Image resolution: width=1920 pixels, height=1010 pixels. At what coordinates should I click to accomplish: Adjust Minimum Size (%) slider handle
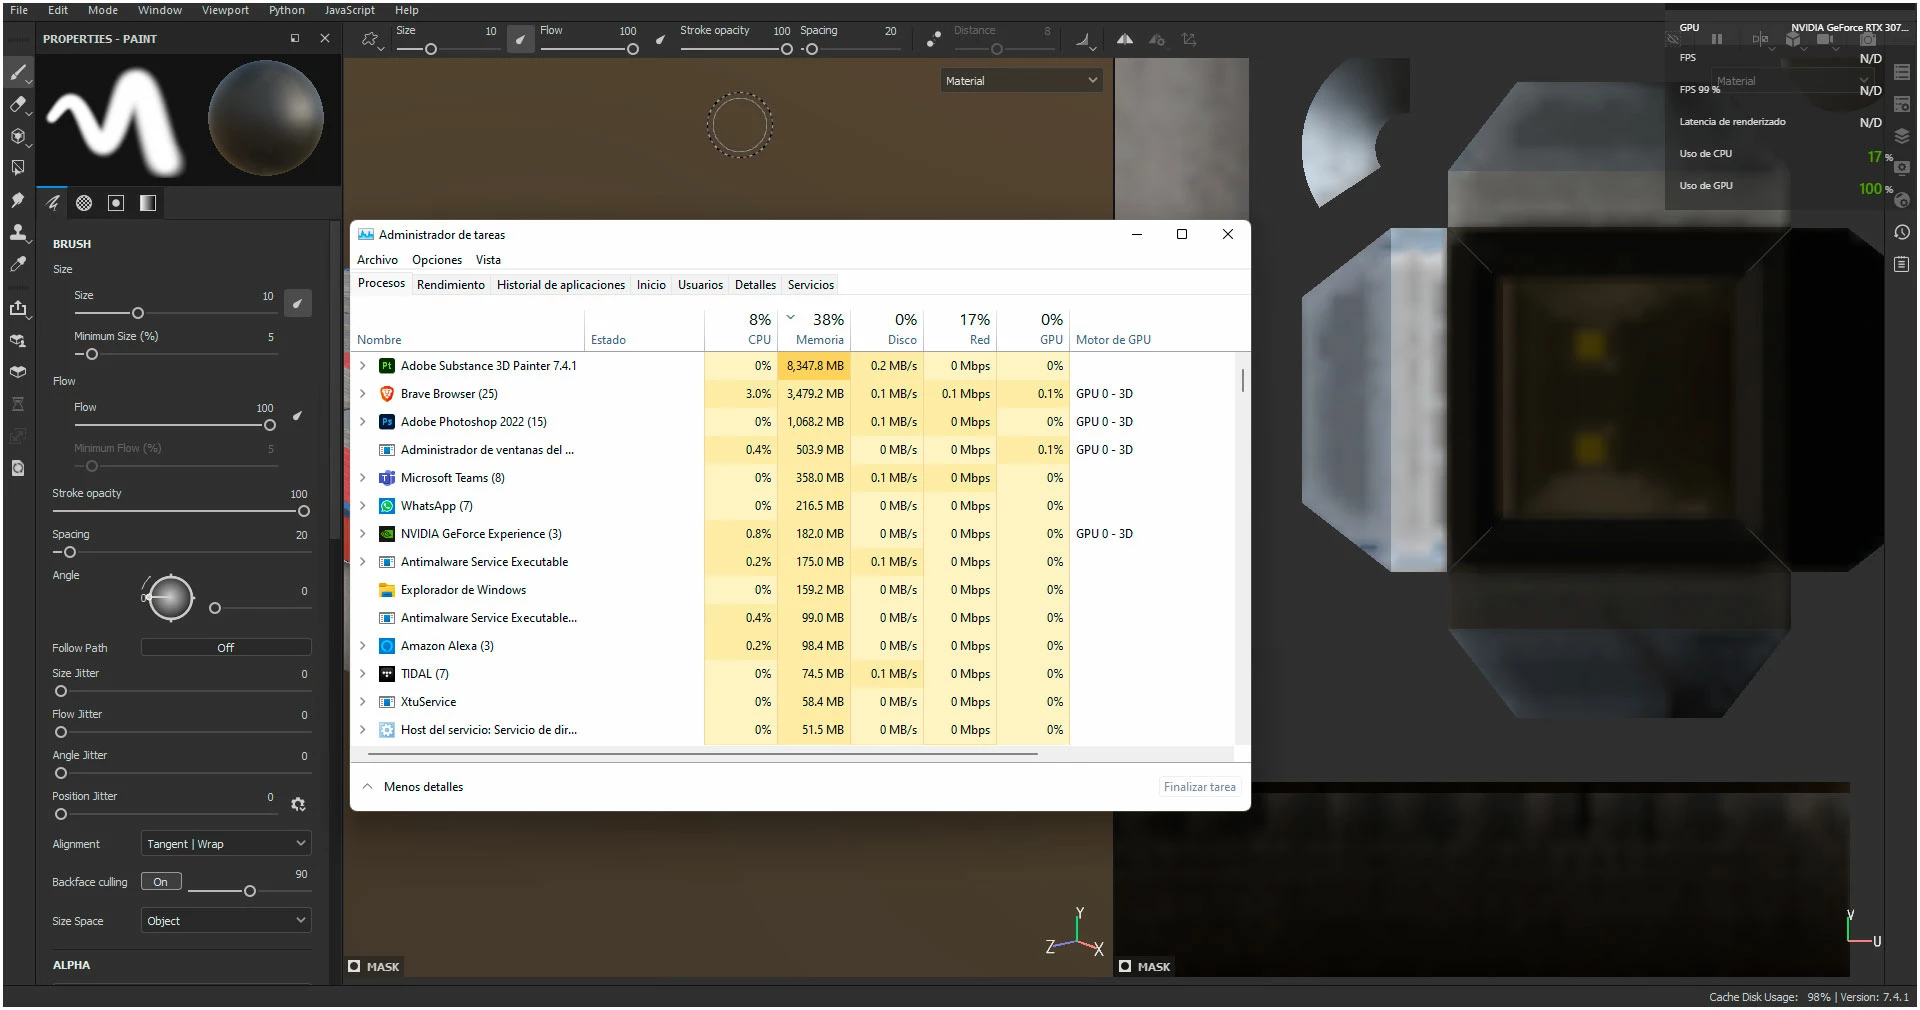tap(92, 354)
